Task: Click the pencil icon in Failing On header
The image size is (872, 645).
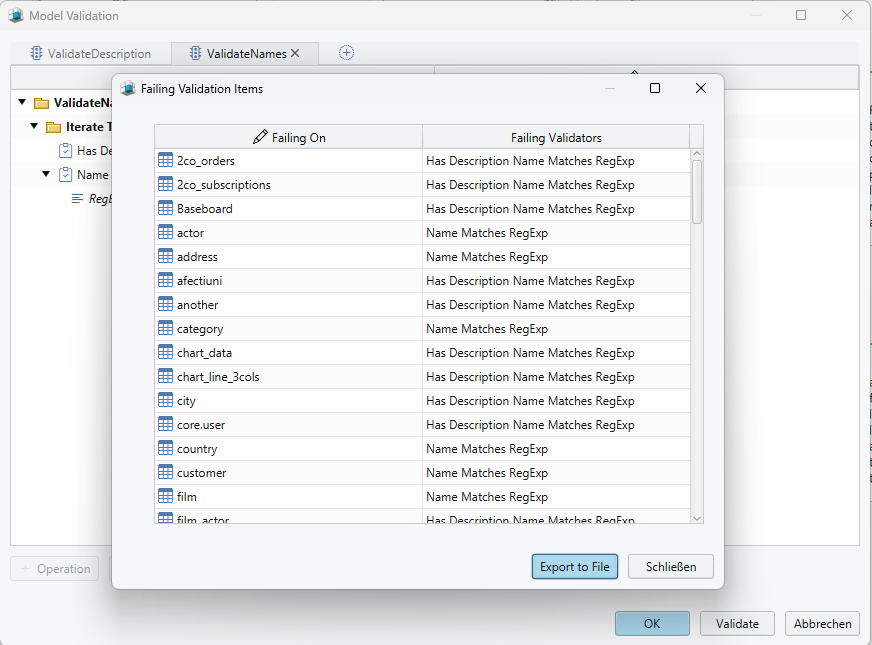Action: 260,137
